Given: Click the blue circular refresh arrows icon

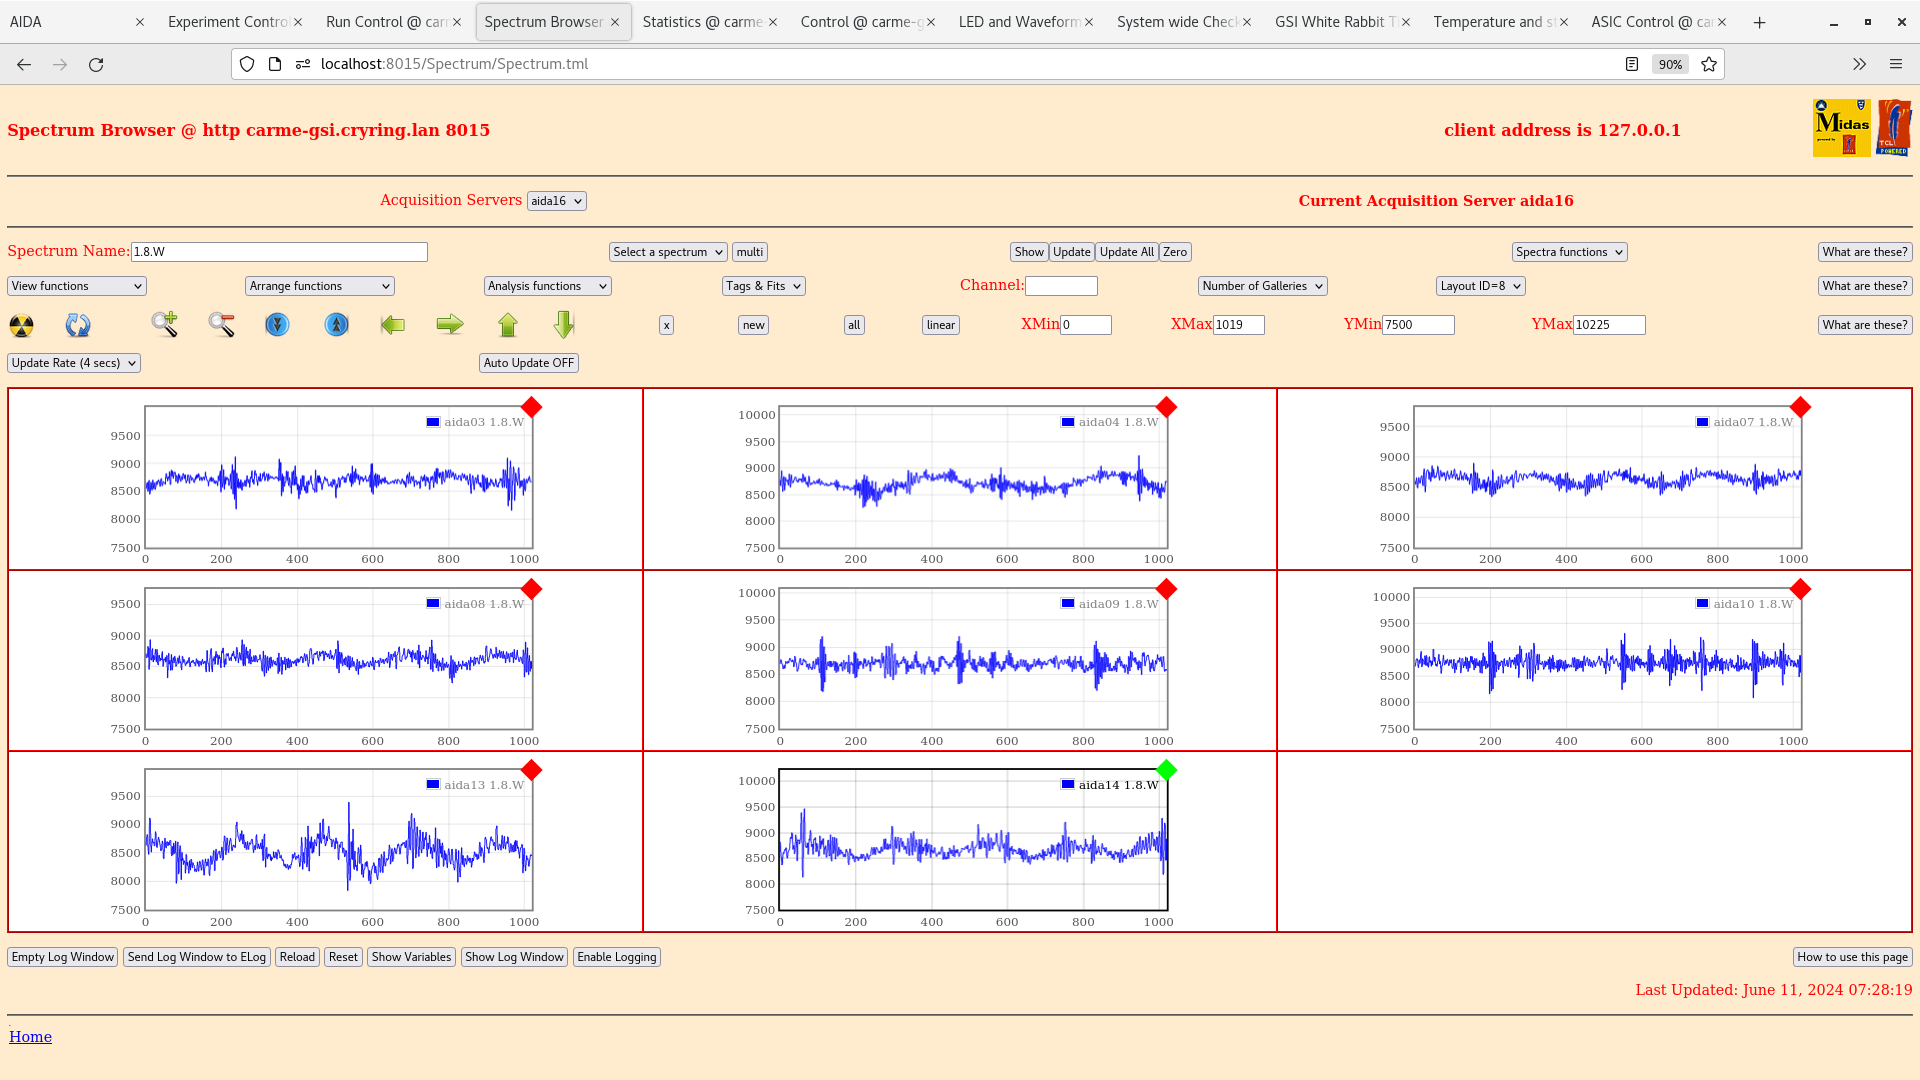Looking at the screenshot, I should (78, 325).
